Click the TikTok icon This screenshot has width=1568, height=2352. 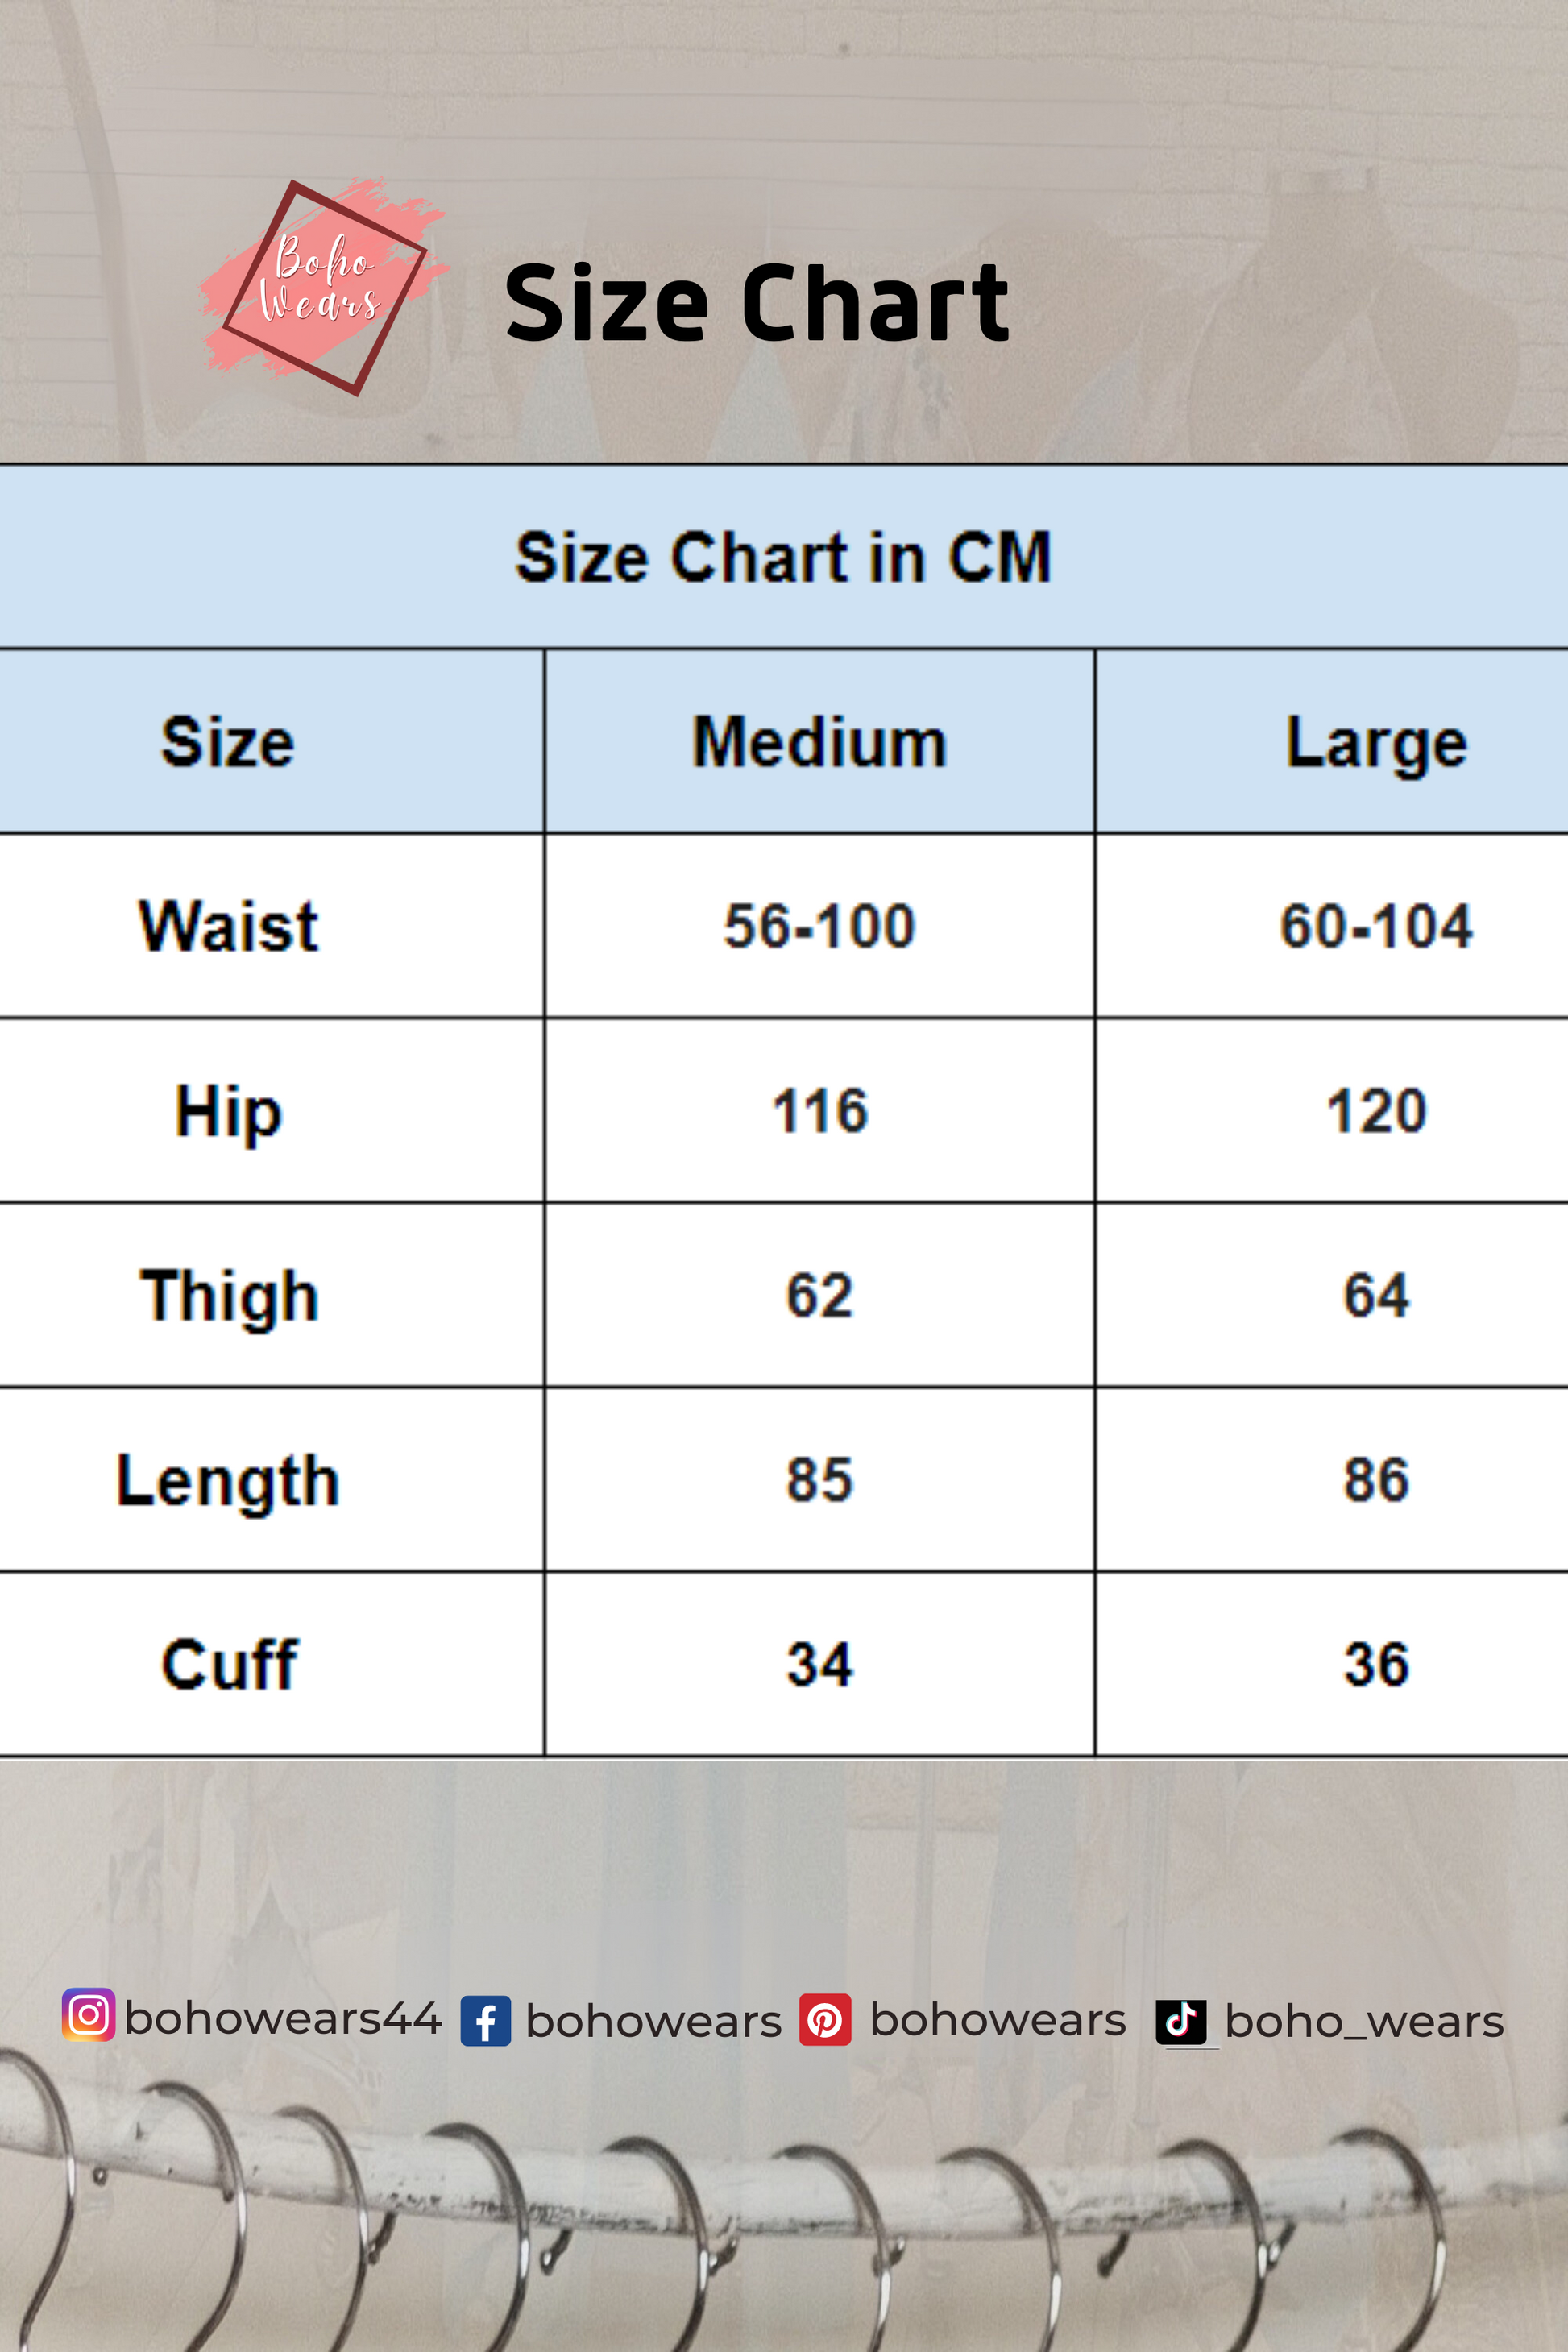click(1181, 2021)
